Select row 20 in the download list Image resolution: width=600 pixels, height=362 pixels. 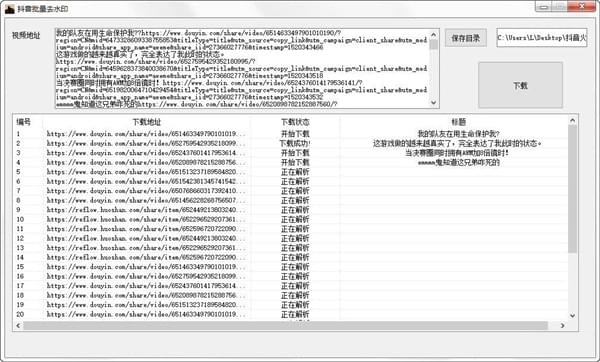pyautogui.click(x=291, y=314)
